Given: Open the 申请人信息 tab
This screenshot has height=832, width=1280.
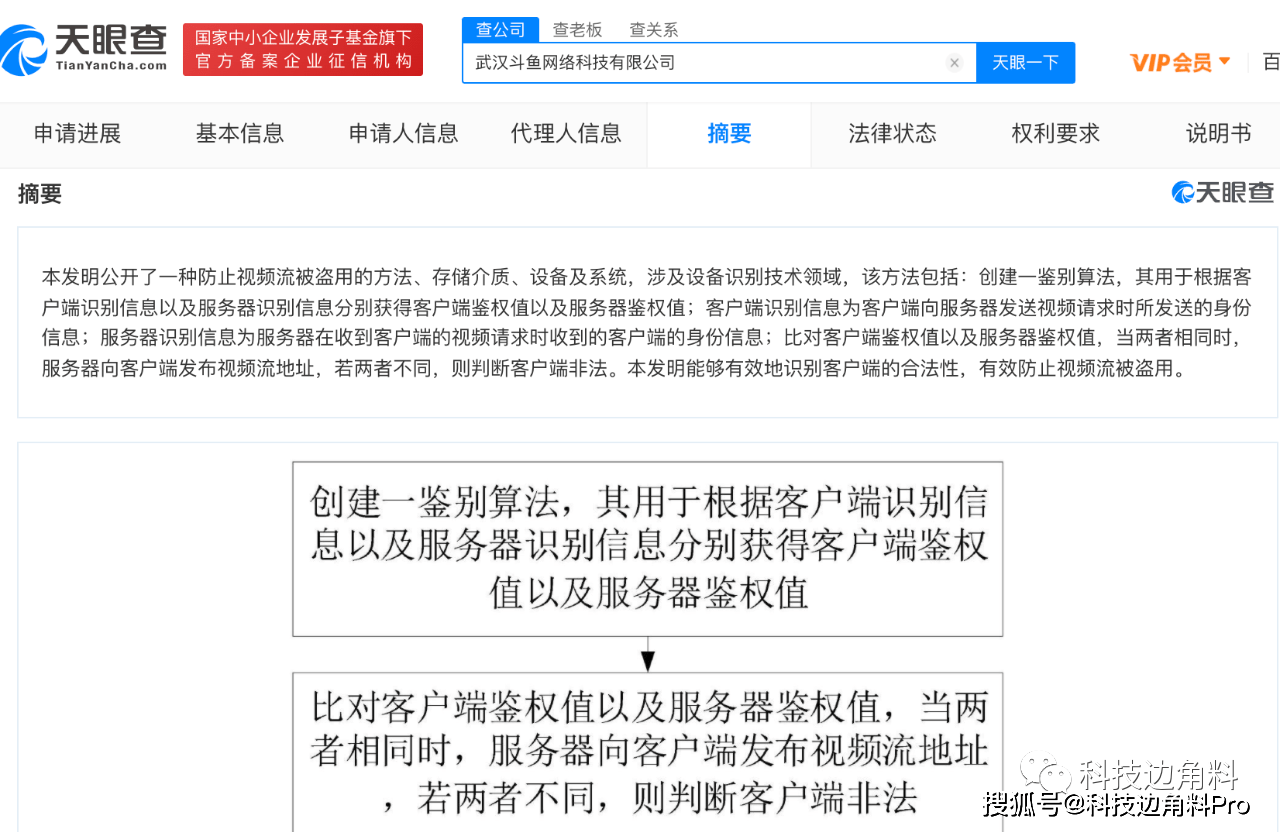Looking at the screenshot, I should point(403,134).
